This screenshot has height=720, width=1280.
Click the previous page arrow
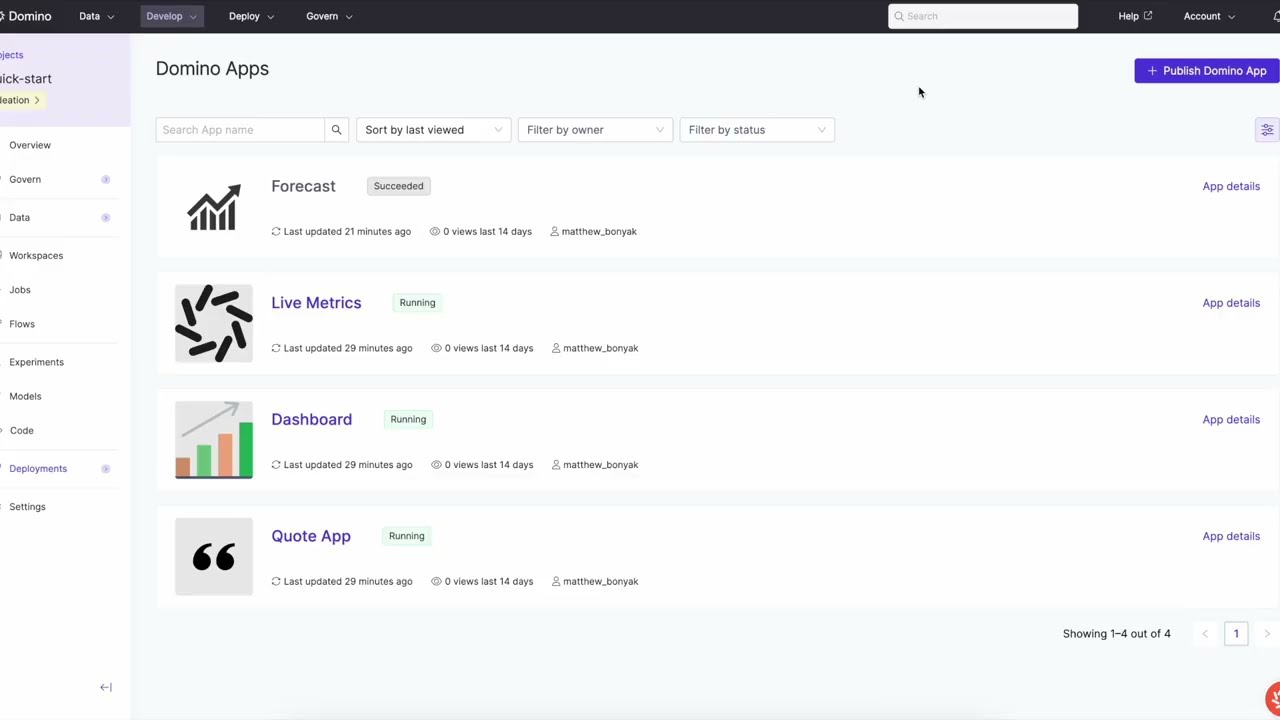(x=1205, y=634)
